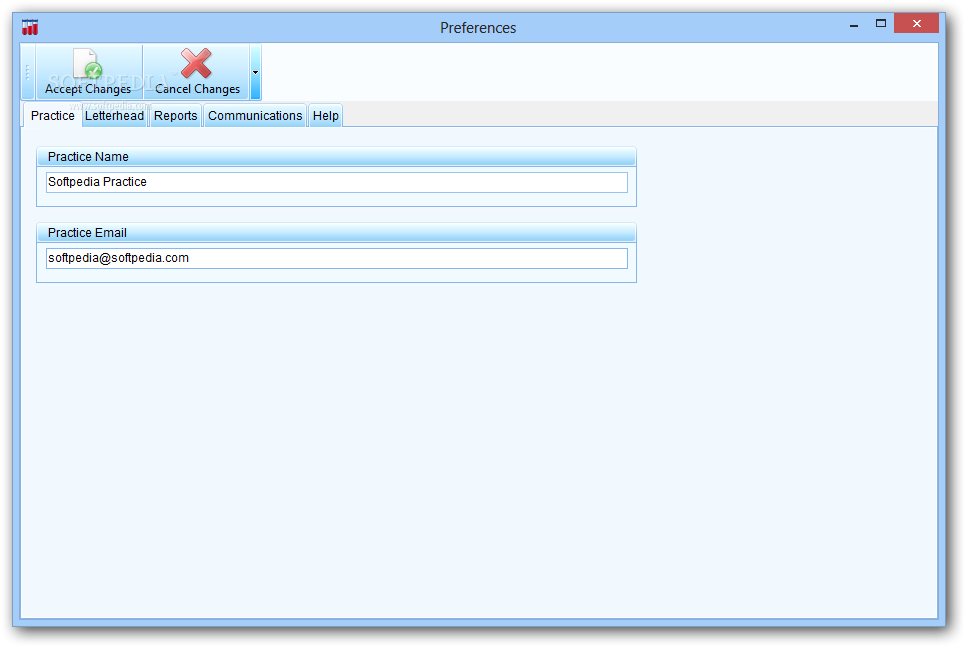
Task: Click the Practice Email input field
Action: point(337,258)
